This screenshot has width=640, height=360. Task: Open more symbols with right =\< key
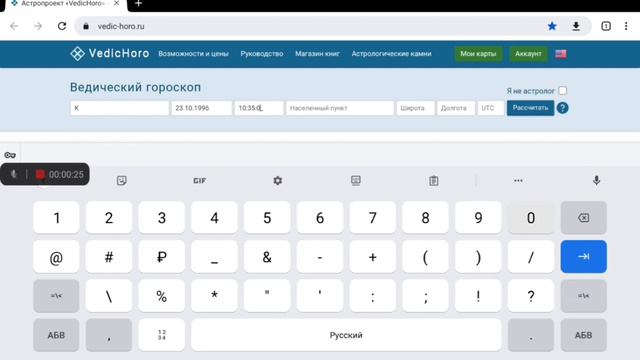click(583, 296)
